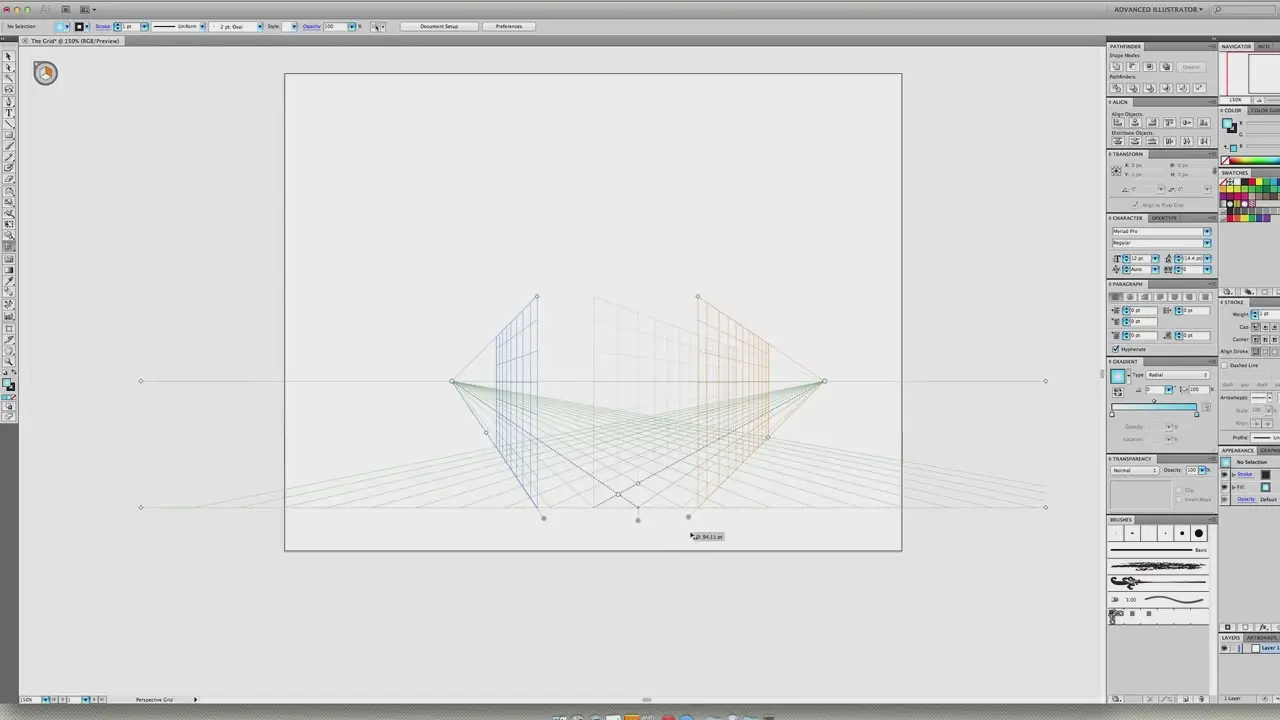The height and width of the screenshot is (720, 1280).
Task: Select the Direct Selection tool
Action: (9, 68)
